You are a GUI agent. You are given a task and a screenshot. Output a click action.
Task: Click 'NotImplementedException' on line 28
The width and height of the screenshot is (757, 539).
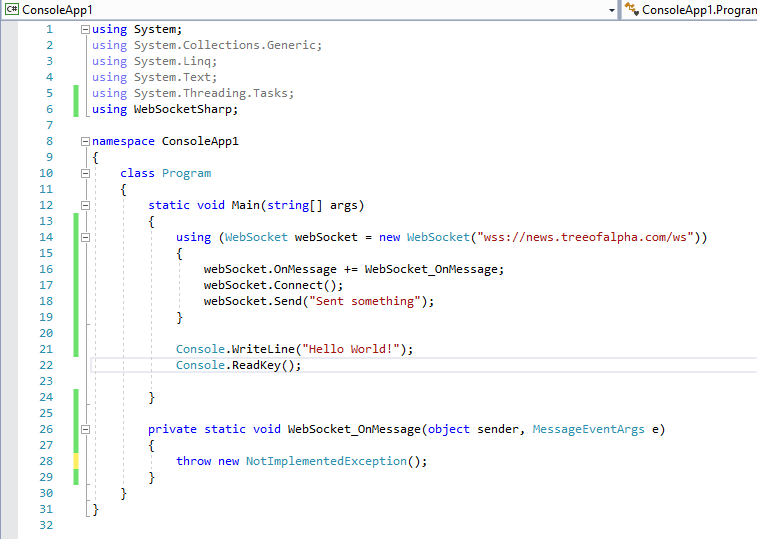pyautogui.click(x=326, y=461)
